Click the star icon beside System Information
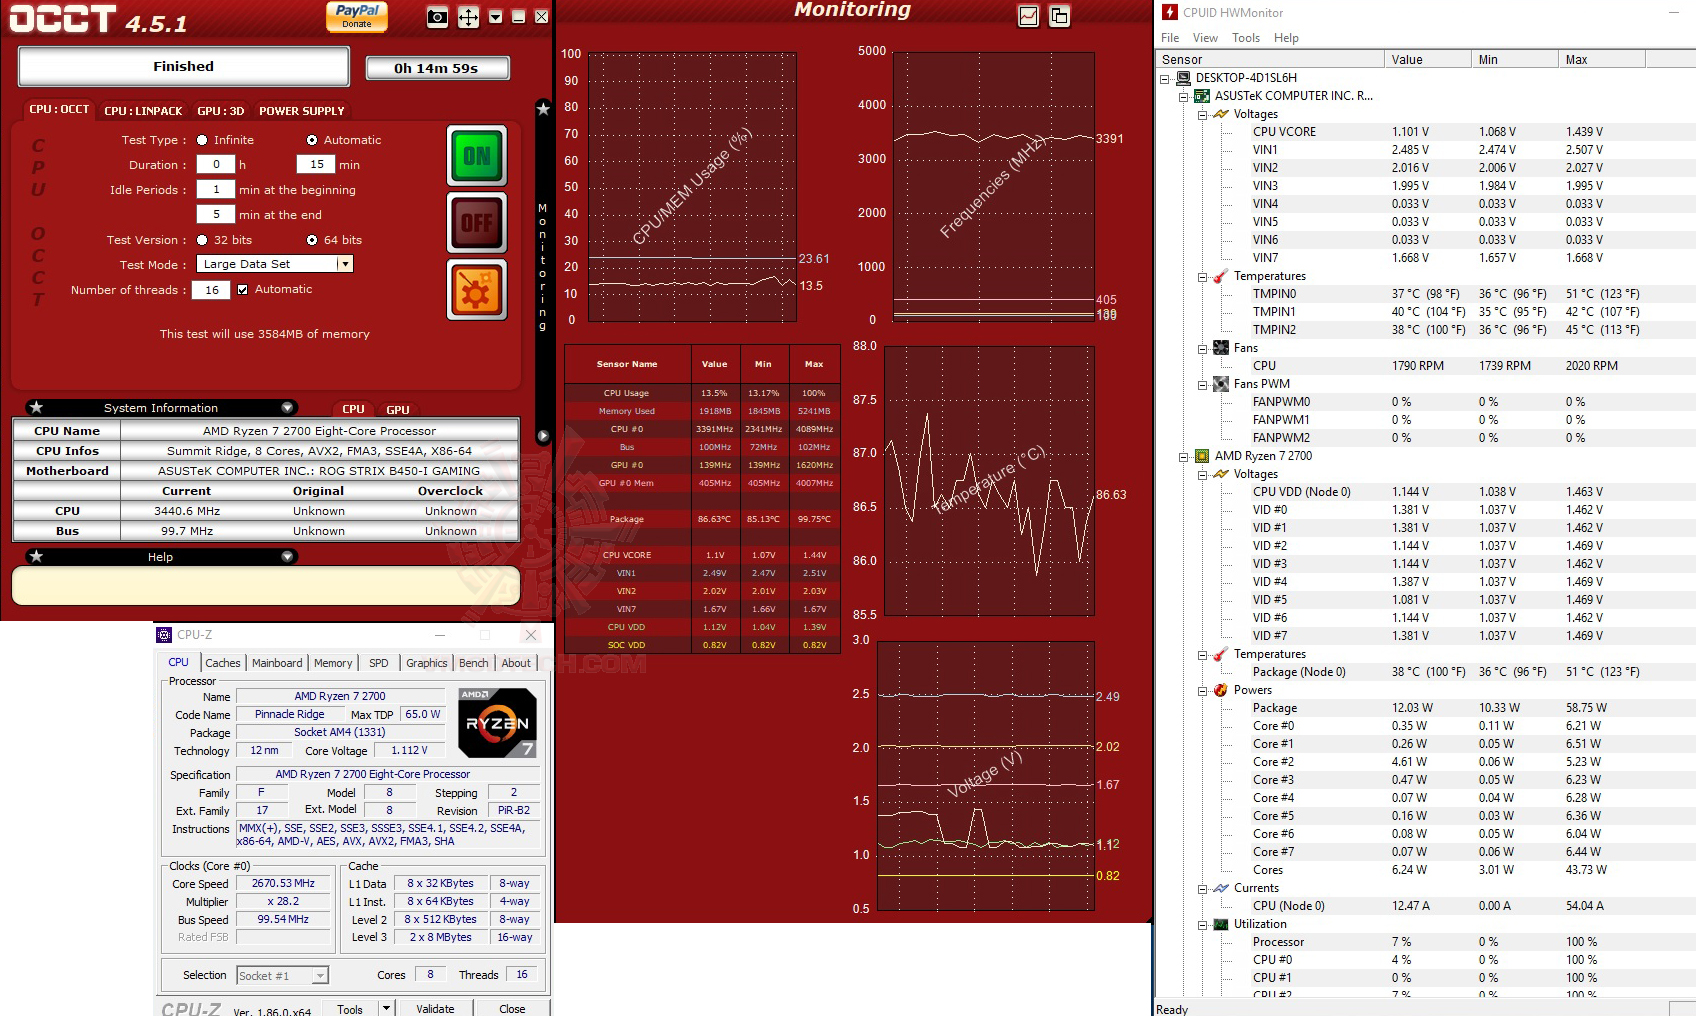Image resolution: width=1696 pixels, height=1016 pixels. click(37, 407)
